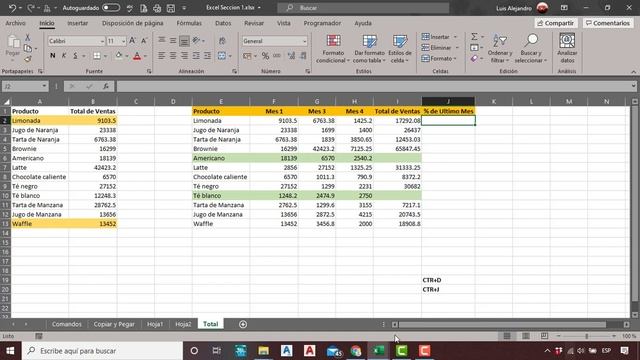Click the Compartir button
The width and height of the screenshot is (640, 360).
(x=556, y=23)
